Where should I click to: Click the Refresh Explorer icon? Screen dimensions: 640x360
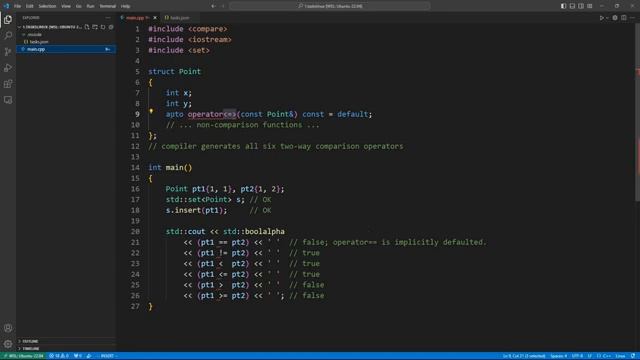point(103,27)
